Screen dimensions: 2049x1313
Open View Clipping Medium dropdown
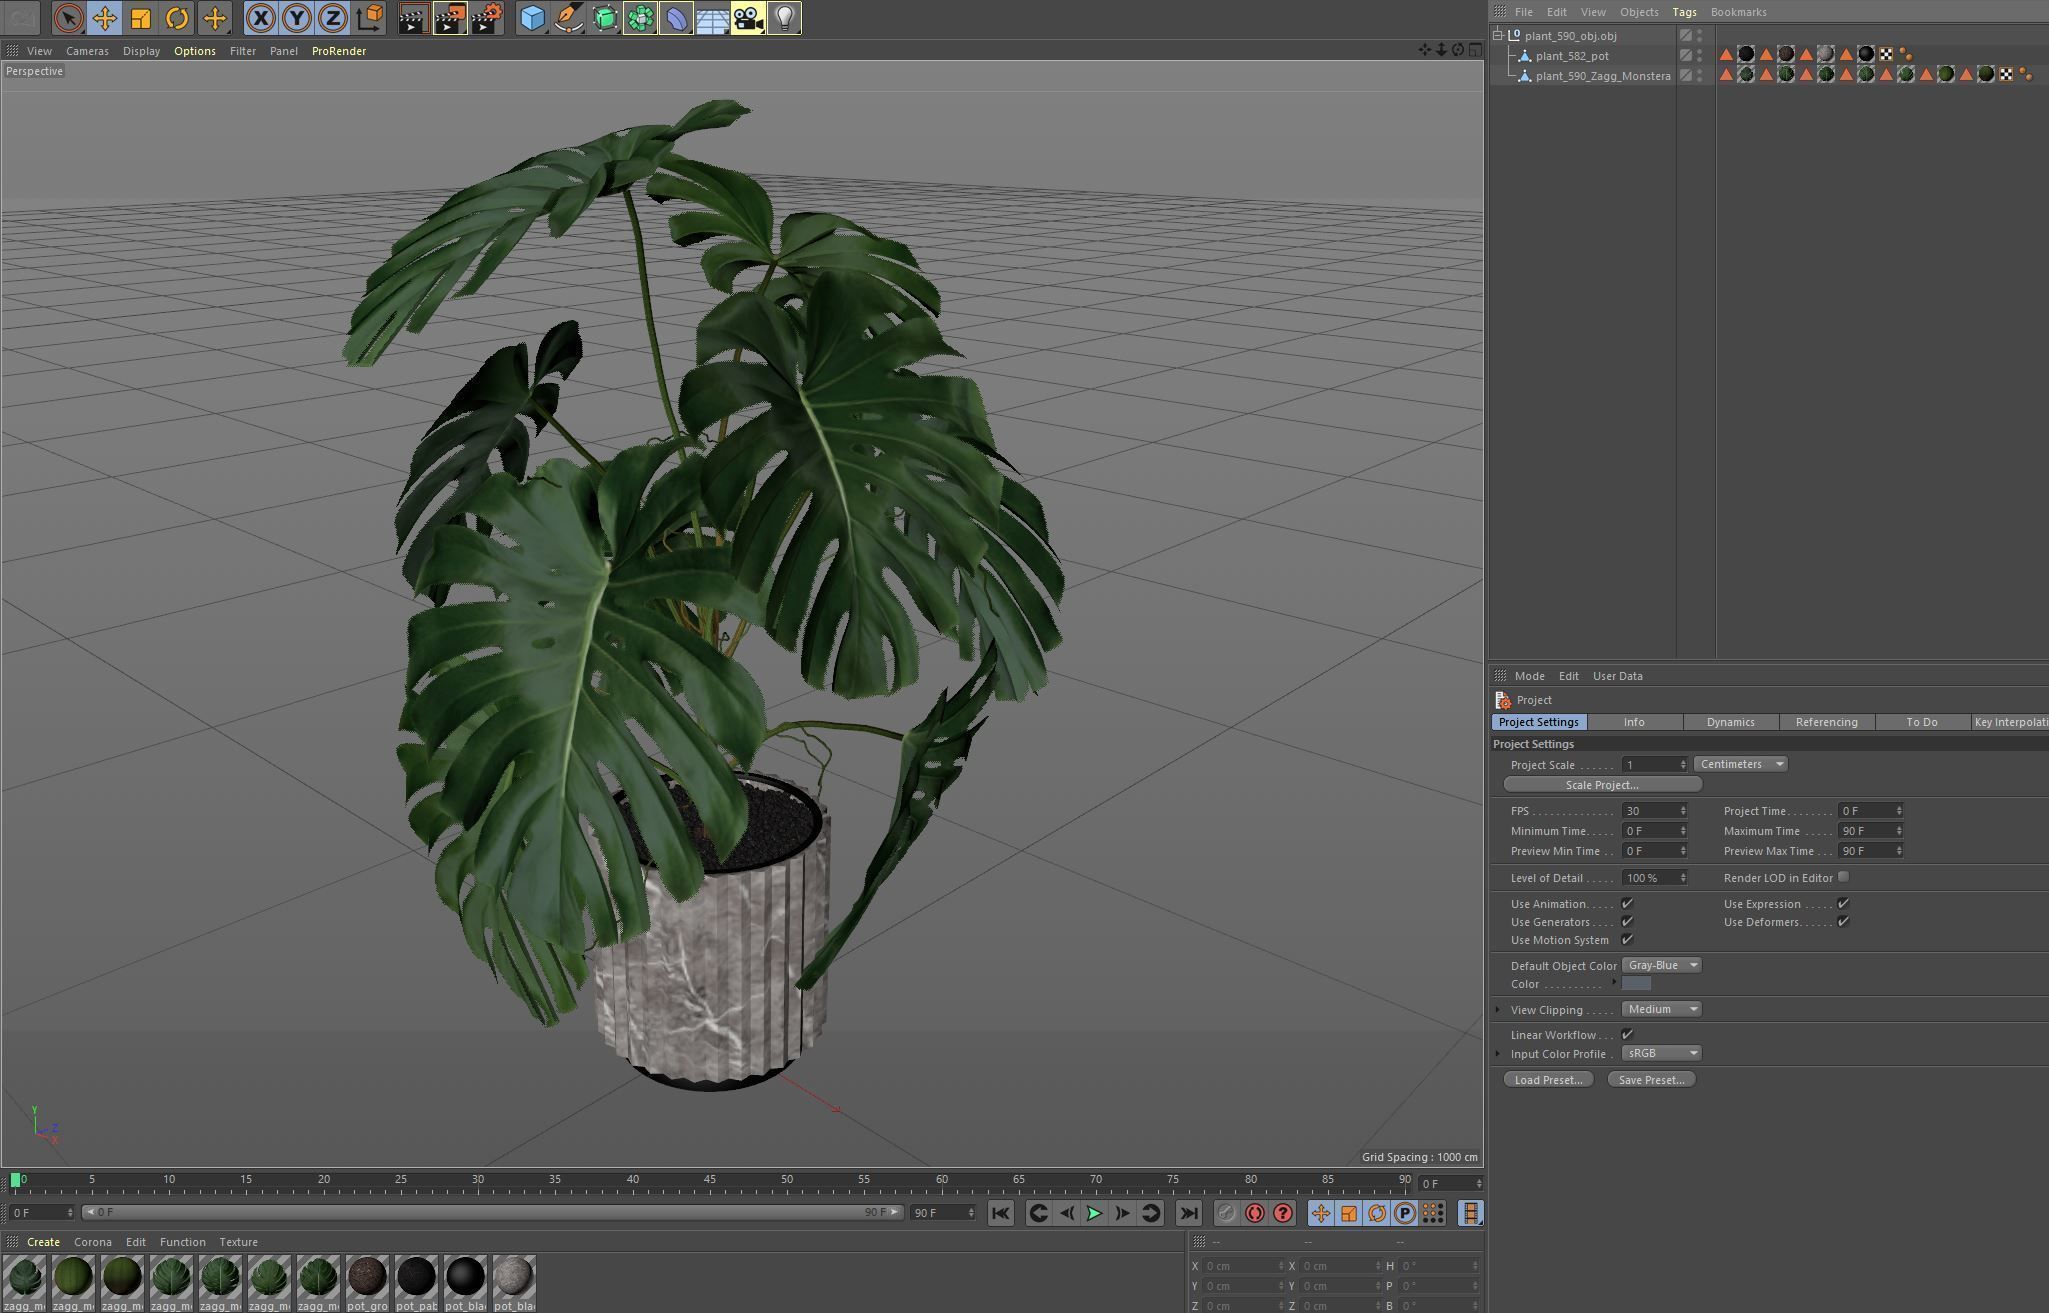coord(1660,1009)
